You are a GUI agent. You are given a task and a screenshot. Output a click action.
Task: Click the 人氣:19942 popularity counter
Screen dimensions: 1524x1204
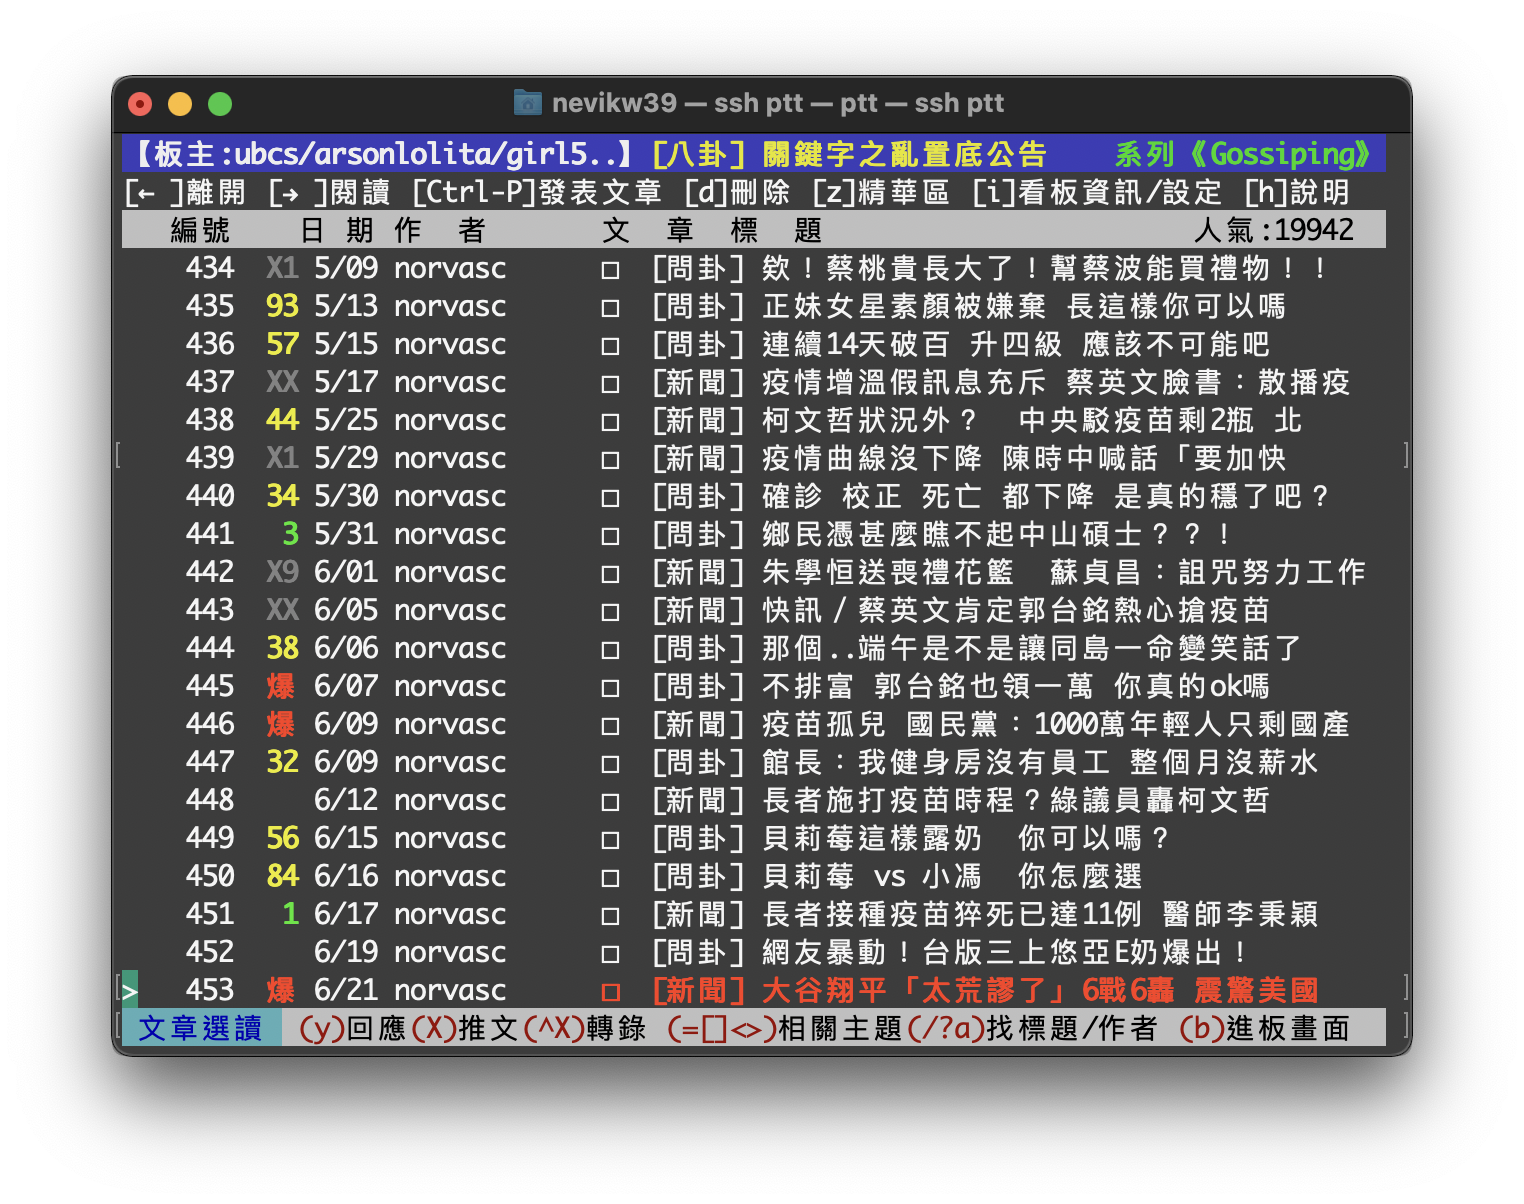tap(1275, 230)
